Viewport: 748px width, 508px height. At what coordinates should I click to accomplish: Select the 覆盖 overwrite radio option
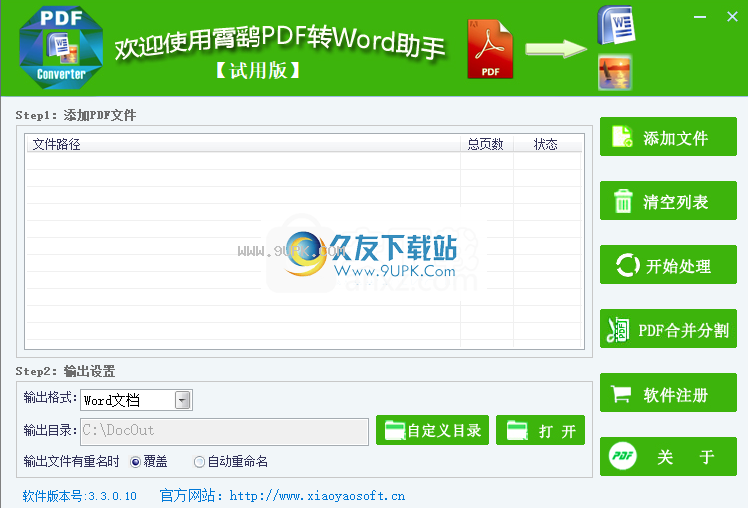(135, 462)
